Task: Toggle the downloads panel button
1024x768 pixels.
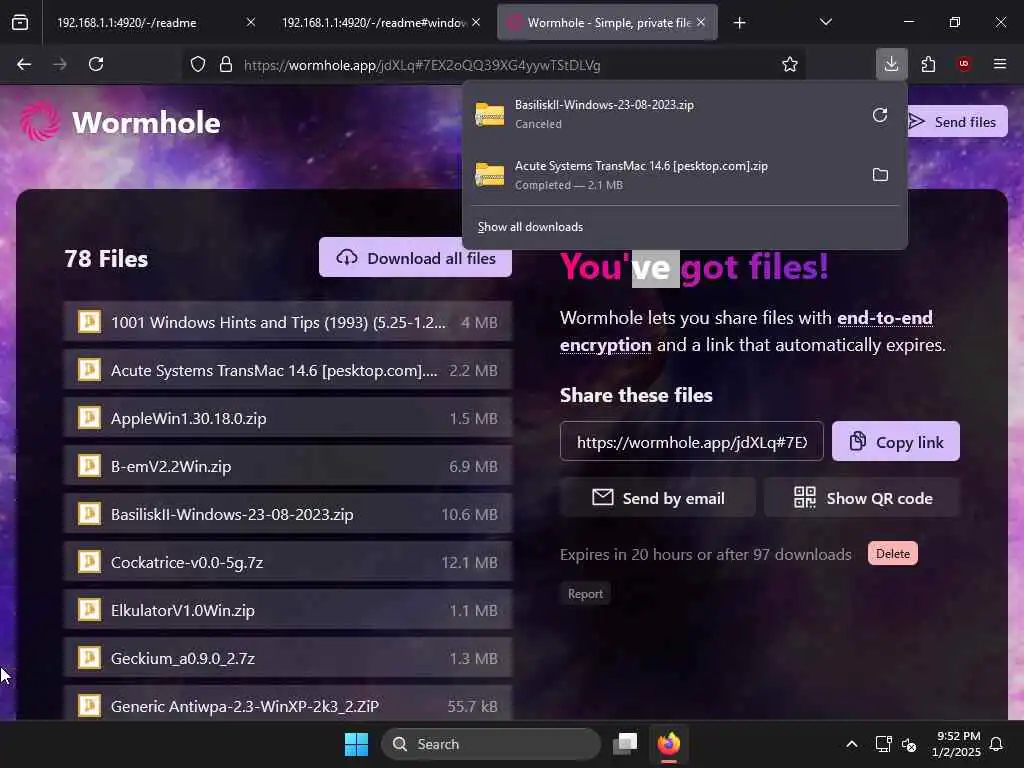Action: click(891, 64)
